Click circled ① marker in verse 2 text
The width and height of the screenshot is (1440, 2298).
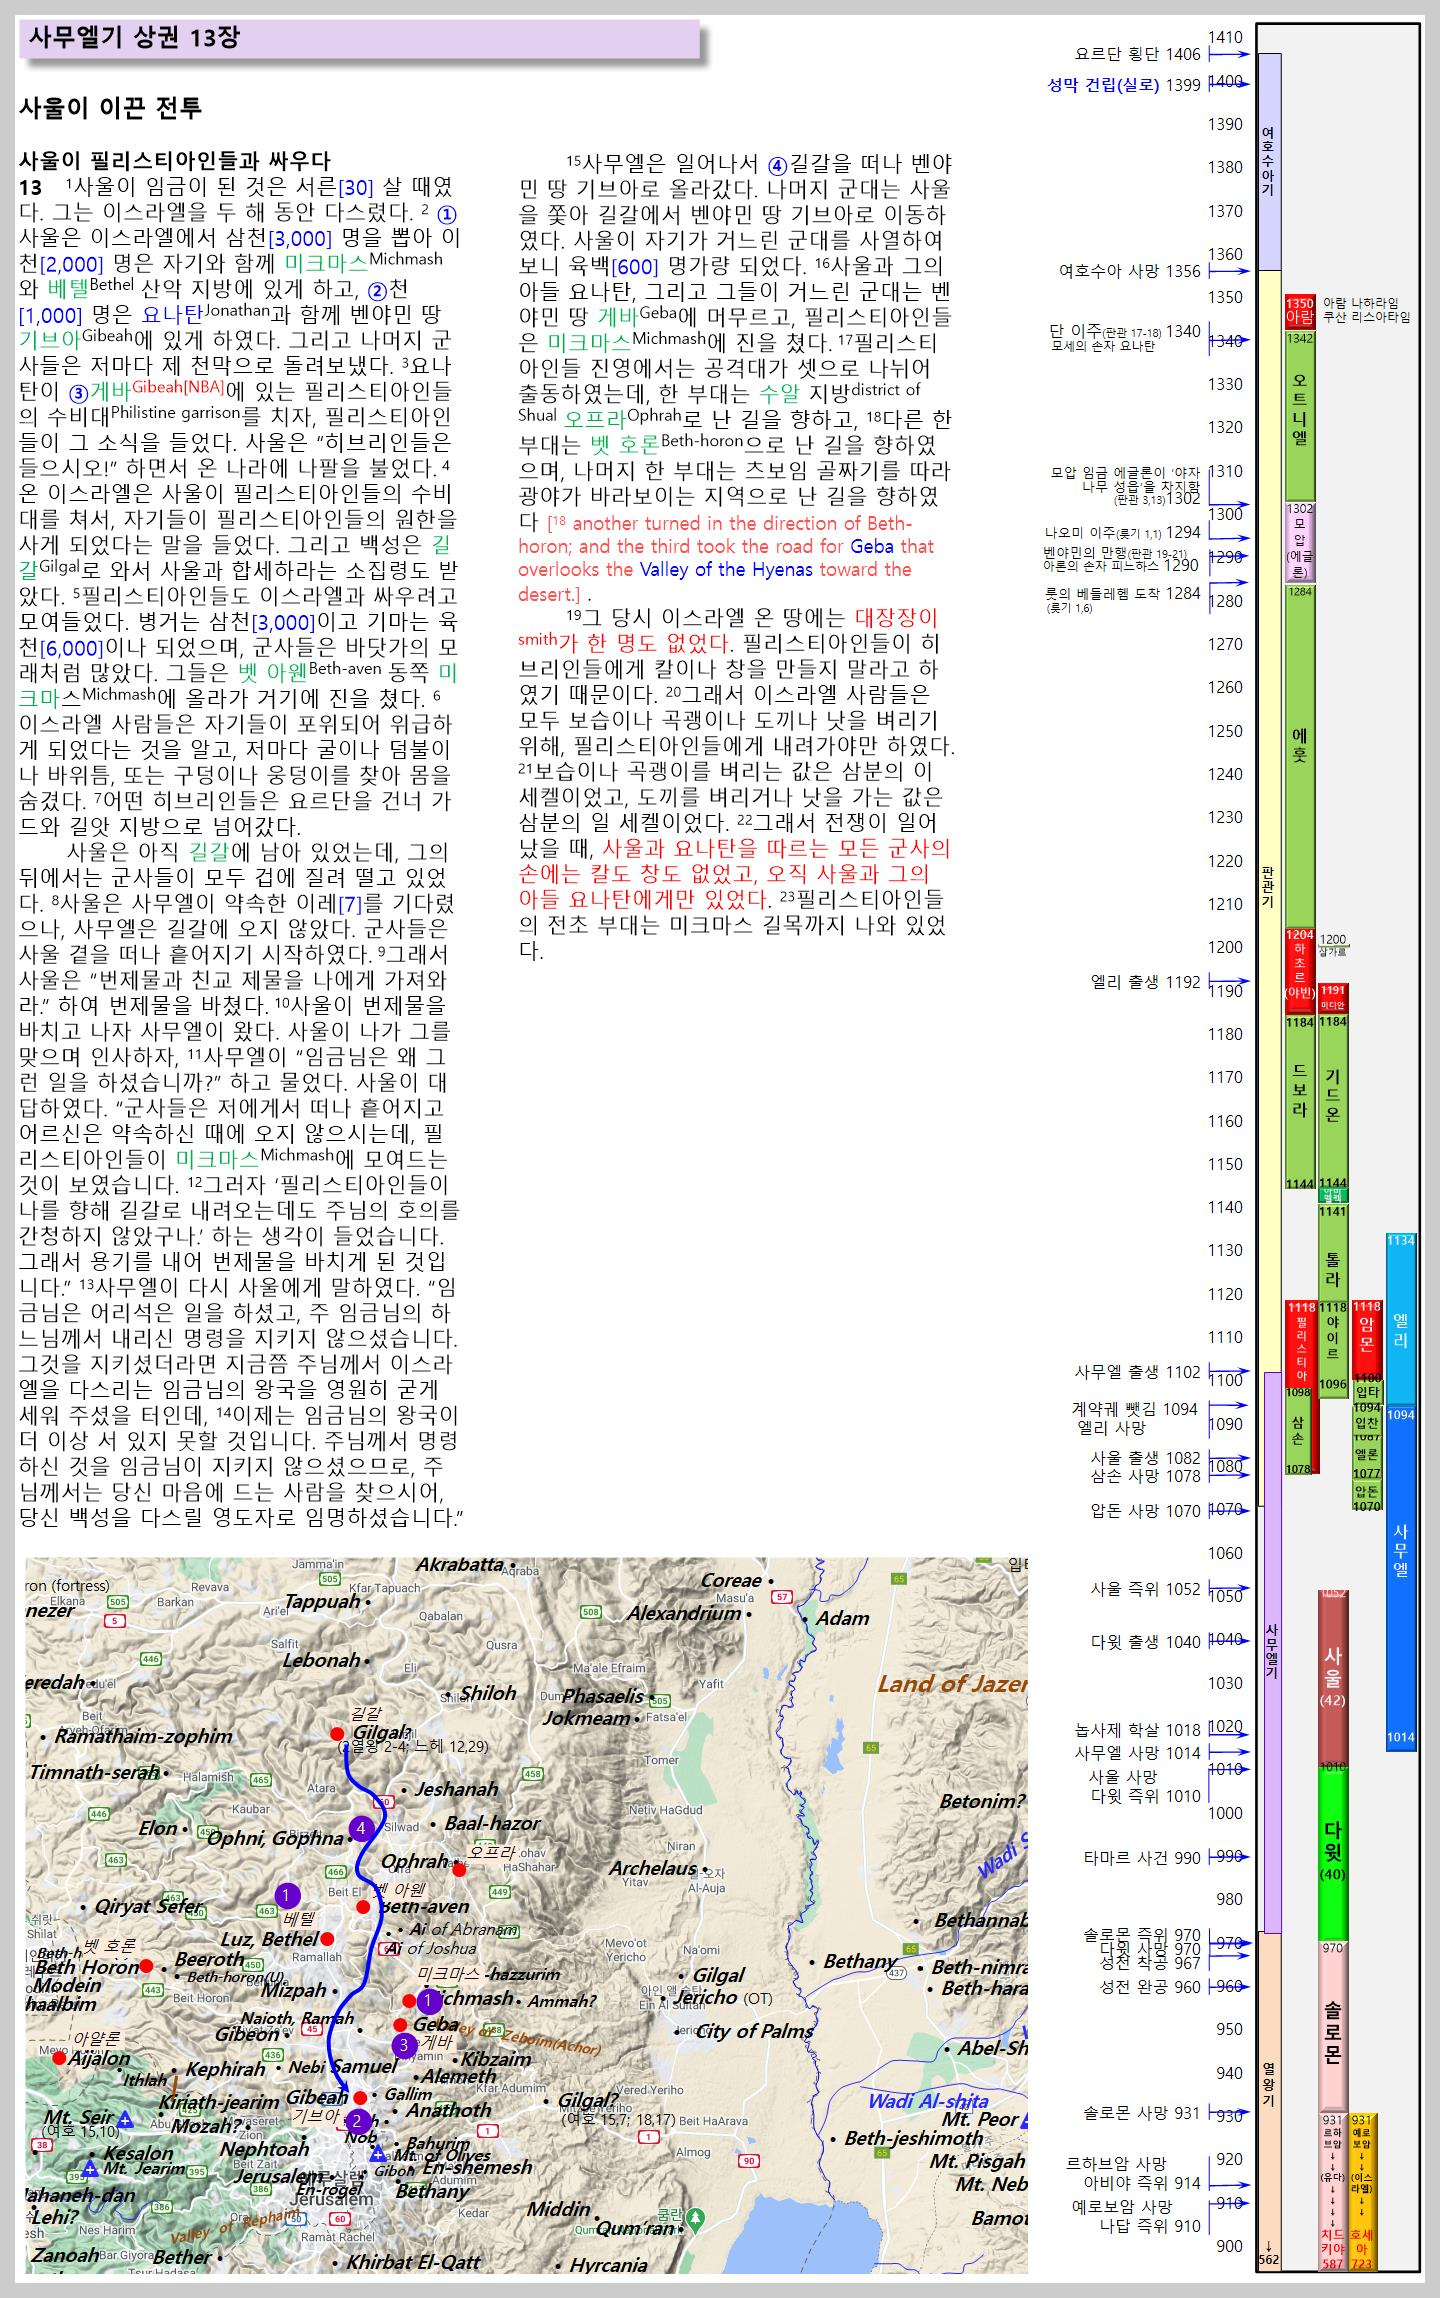448,213
